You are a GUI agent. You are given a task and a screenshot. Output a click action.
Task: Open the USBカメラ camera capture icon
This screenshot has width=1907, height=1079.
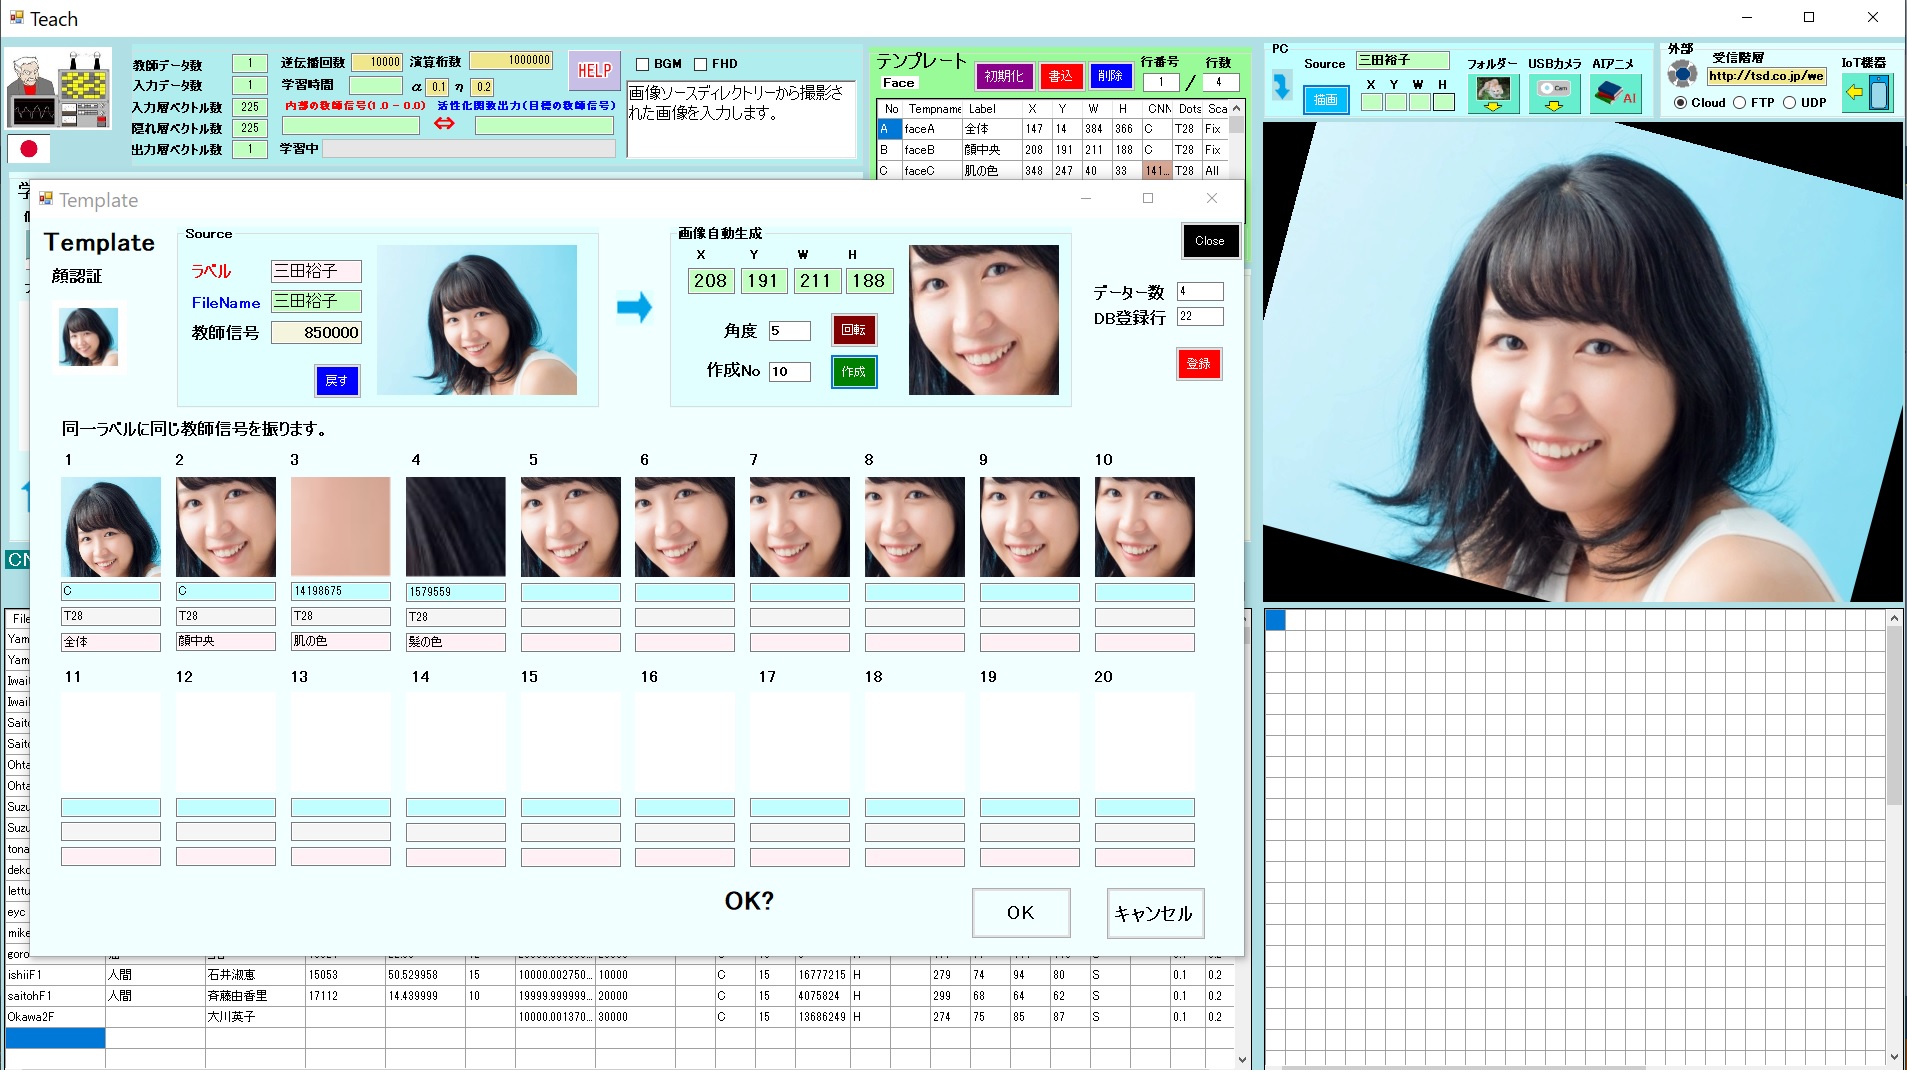coord(1553,94)
